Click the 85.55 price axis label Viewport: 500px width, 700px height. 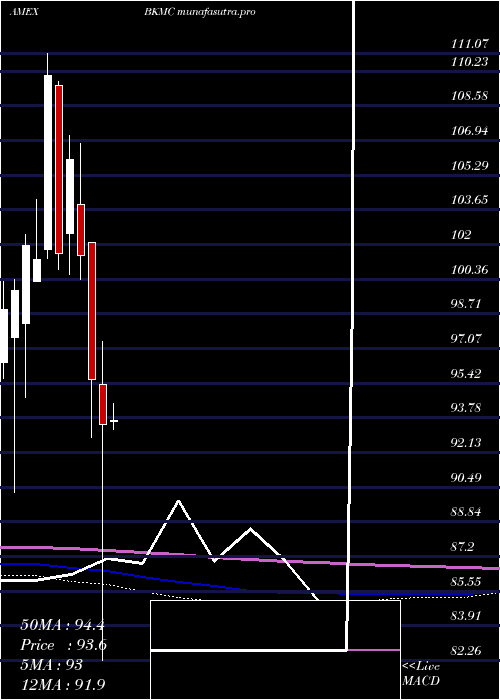[x=467, y=581]
